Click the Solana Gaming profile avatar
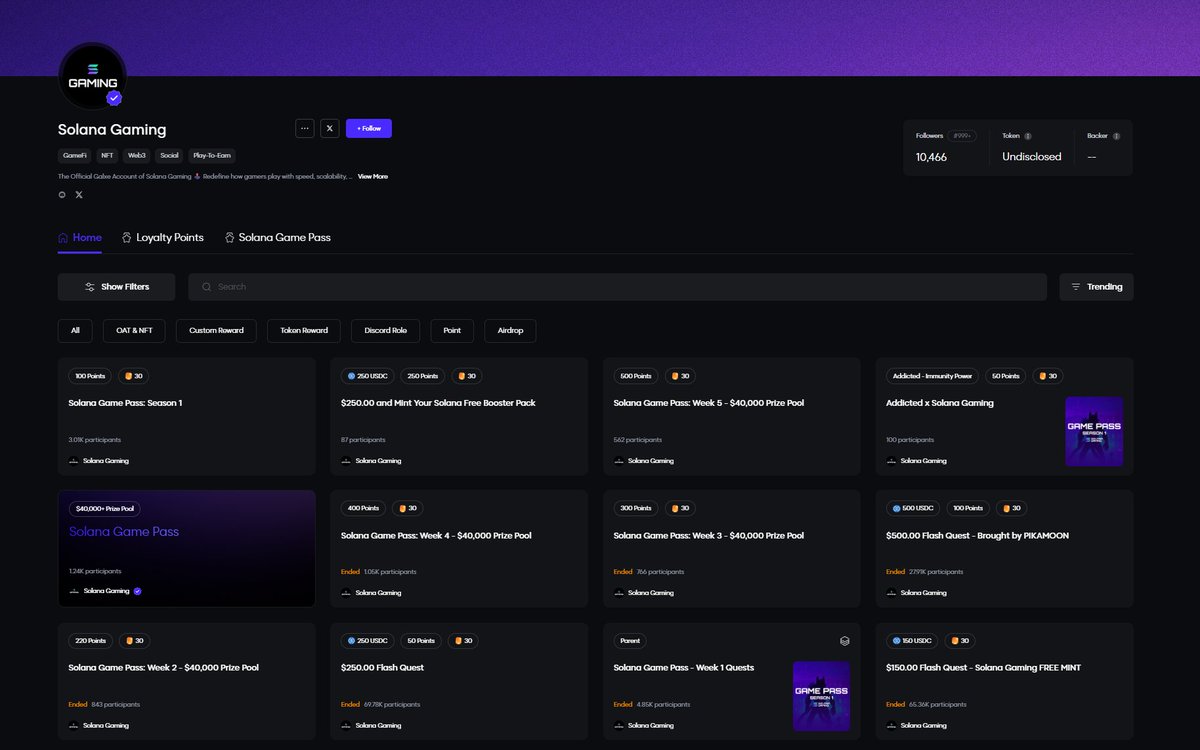 click(93, 77)
